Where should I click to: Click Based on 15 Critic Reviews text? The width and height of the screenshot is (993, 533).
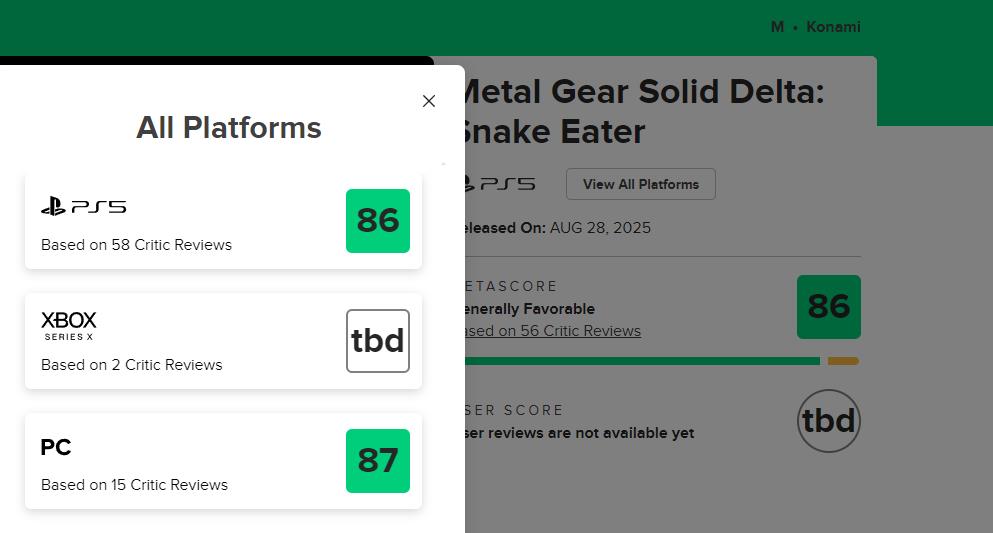pyautogui.click(x=134, y=485)
